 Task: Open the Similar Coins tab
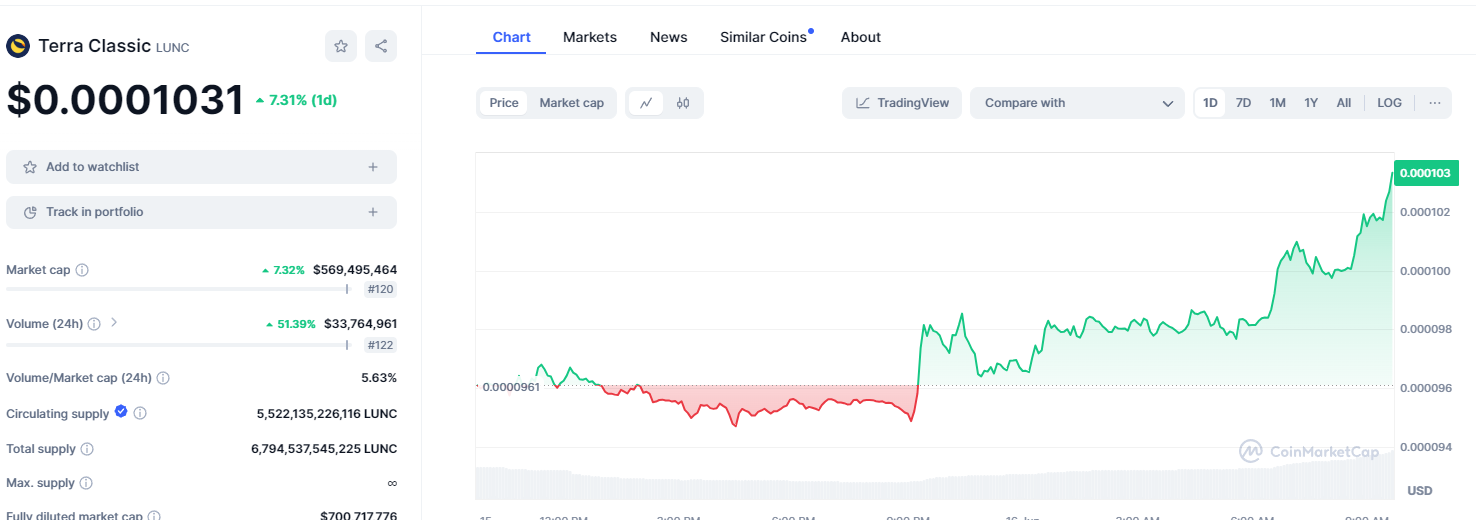pos(763,37)
